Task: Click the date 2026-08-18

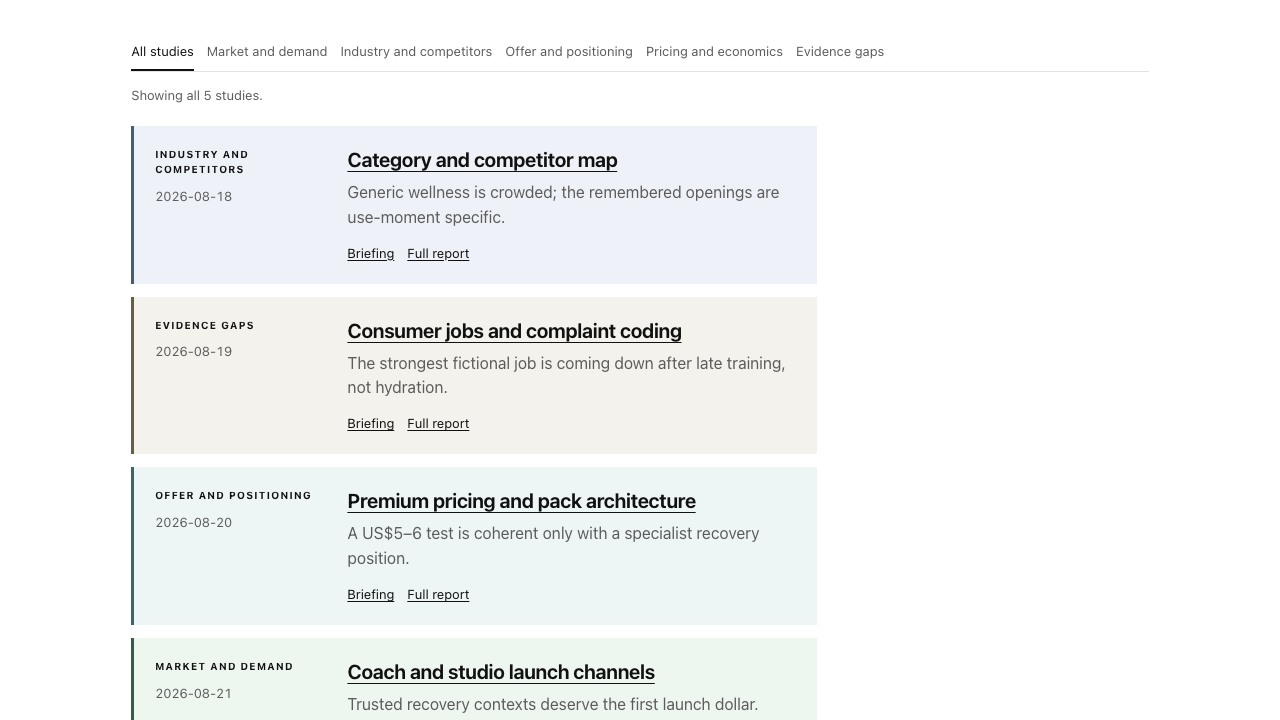Action: pyautogui.click(x=194, y=197)
